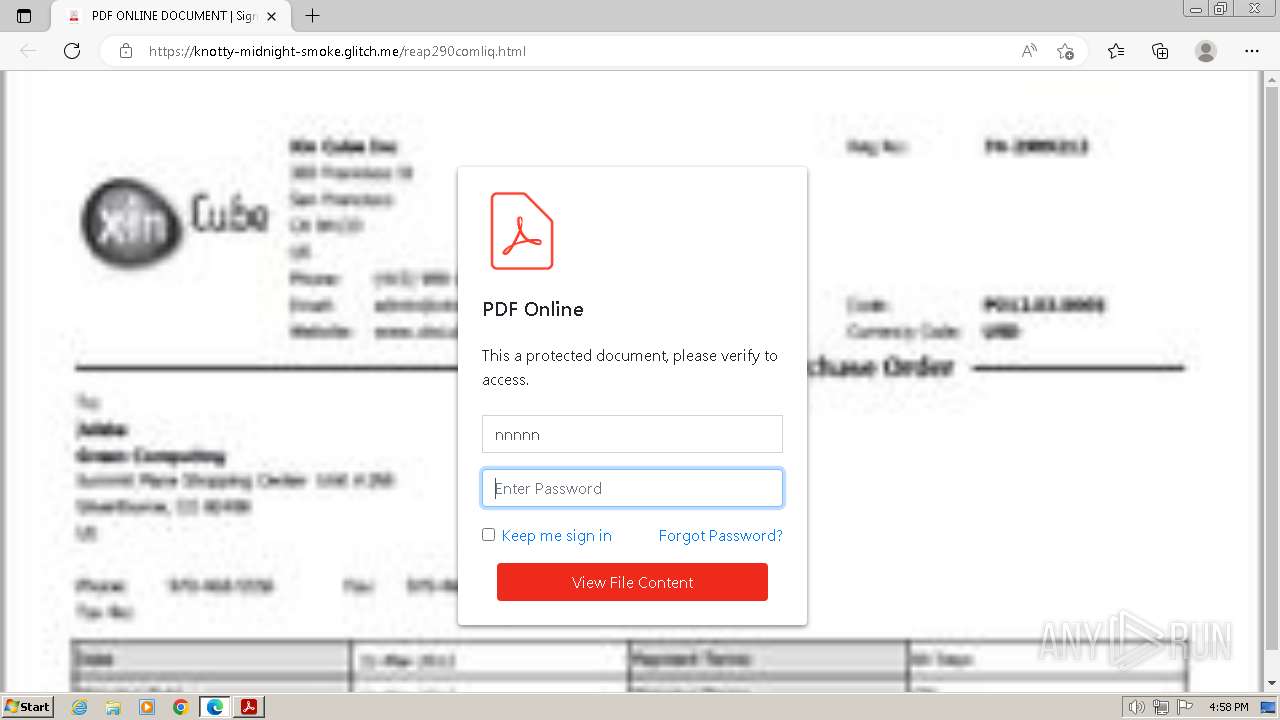
Task: Launch Internet Explorer from the taskbar
Action: [80, 707]
